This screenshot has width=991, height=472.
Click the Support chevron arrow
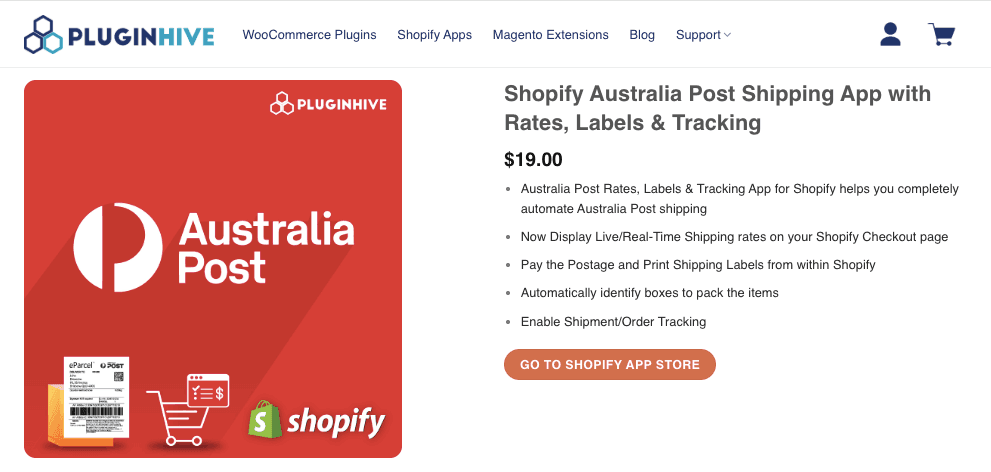tap(728, 35)
